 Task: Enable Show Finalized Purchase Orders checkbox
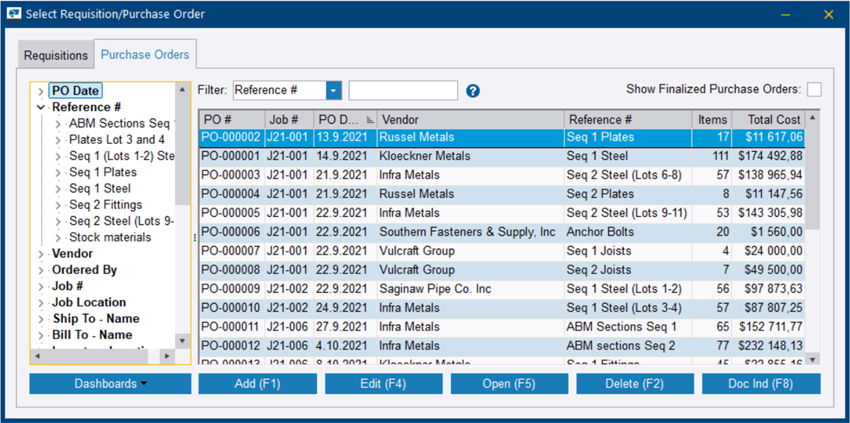tap(814, 90)
